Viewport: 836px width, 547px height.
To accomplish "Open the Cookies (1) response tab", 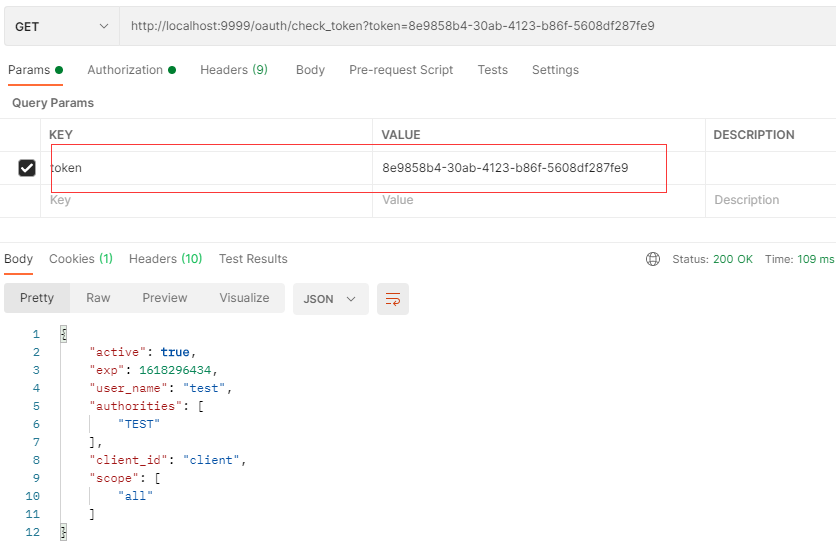I will pos(81,259).
